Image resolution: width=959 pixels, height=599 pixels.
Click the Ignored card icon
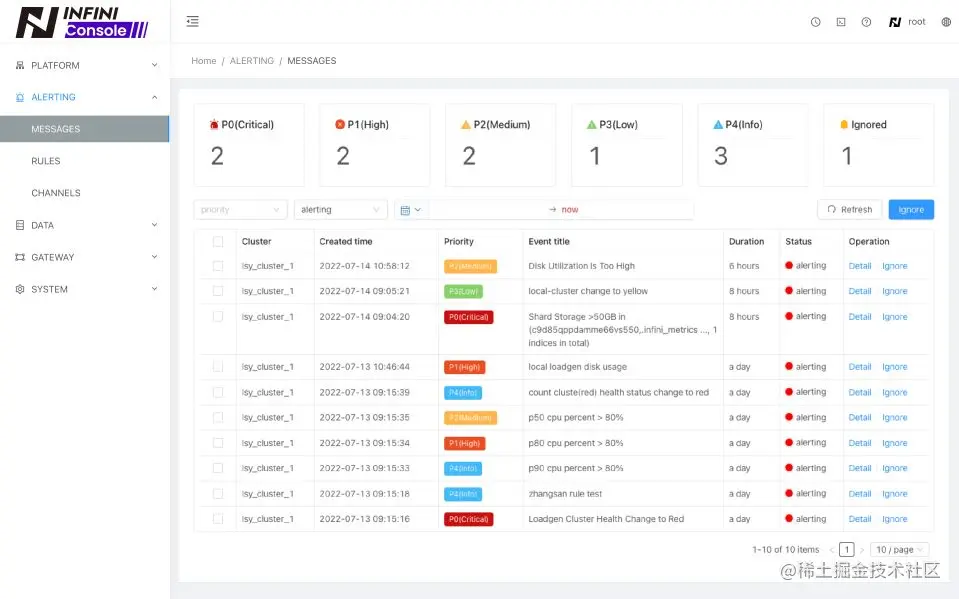point(844,124)
